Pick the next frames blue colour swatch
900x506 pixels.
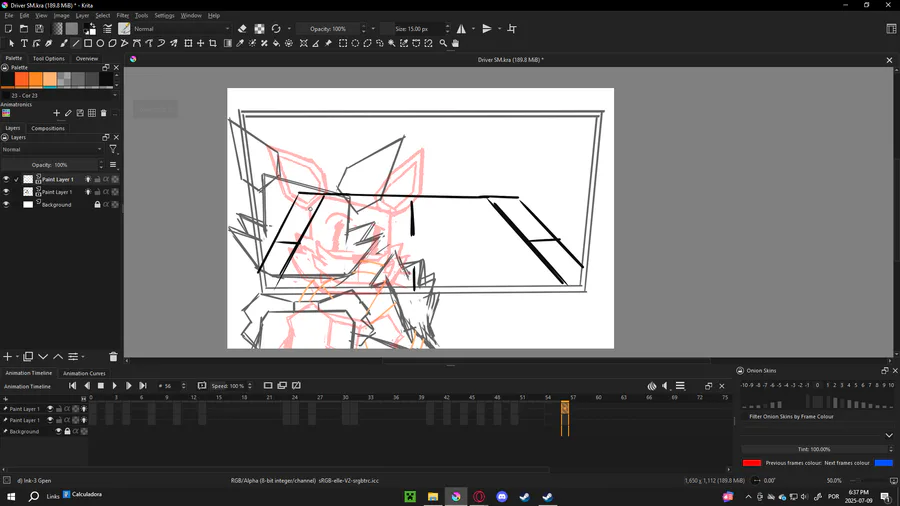click(884, 463)
